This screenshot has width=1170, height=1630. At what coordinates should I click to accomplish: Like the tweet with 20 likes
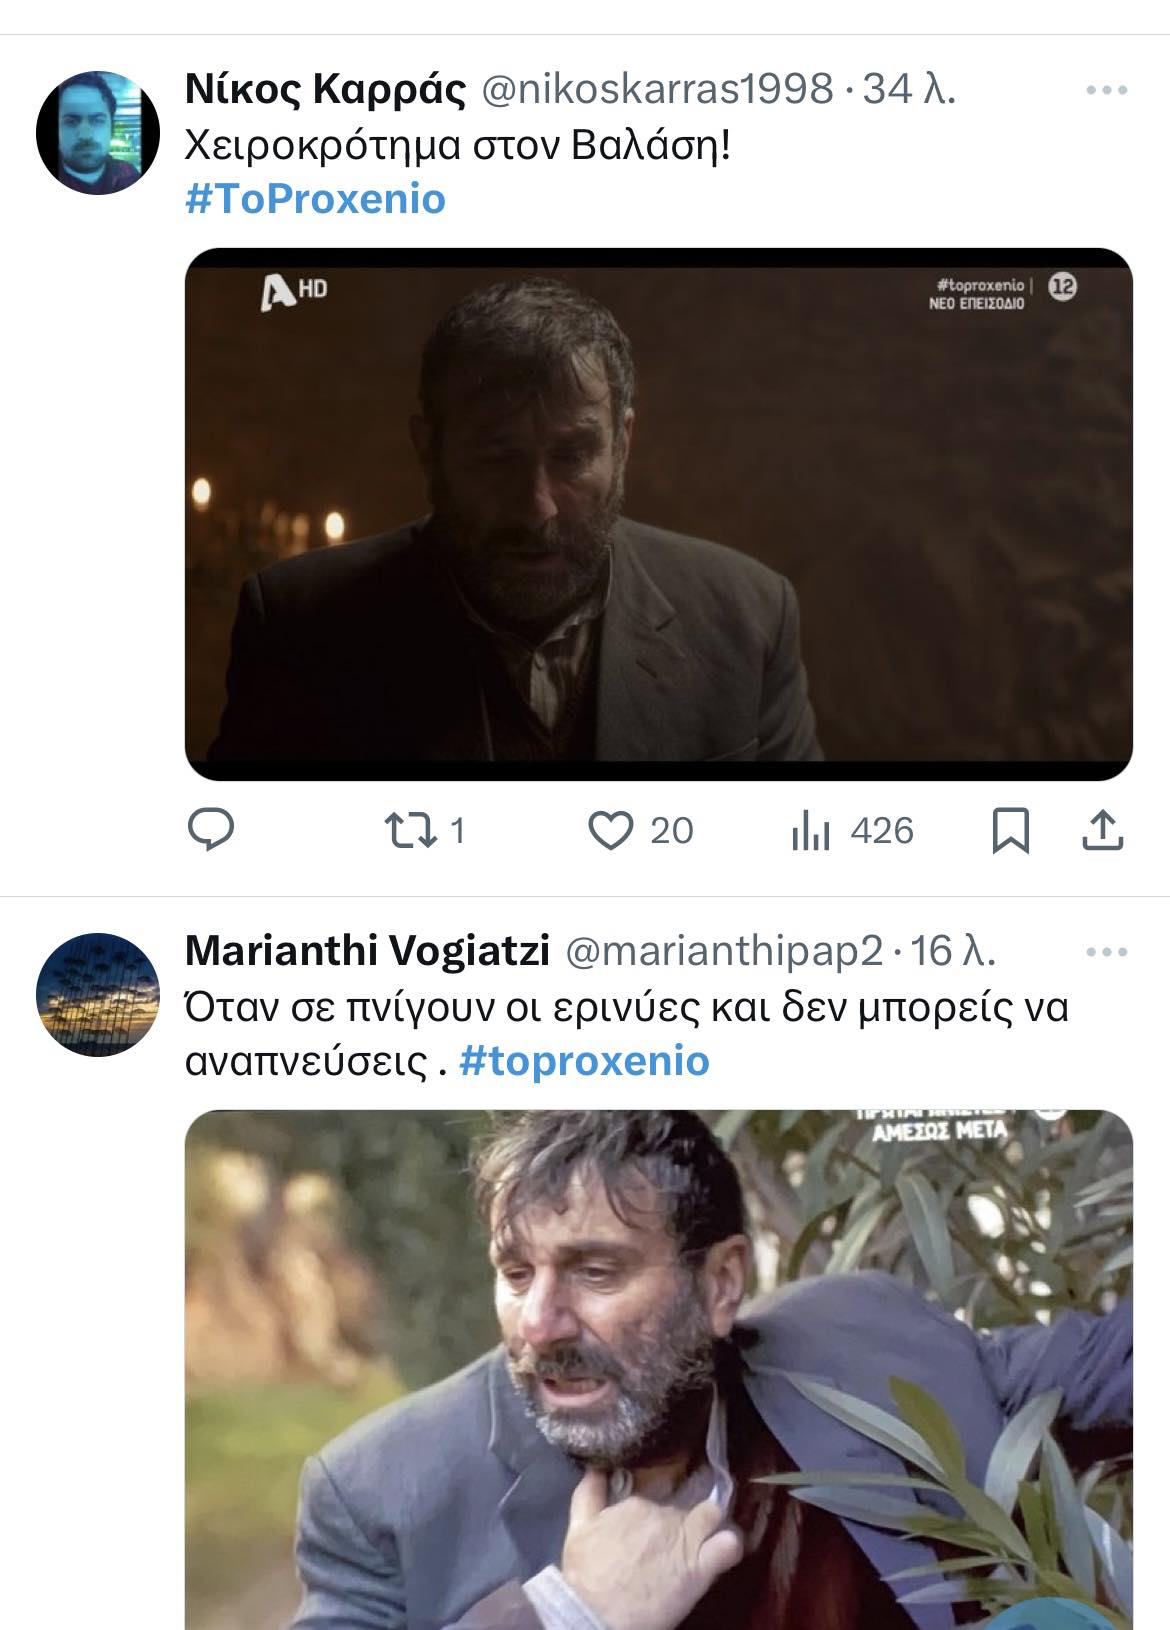610,830
